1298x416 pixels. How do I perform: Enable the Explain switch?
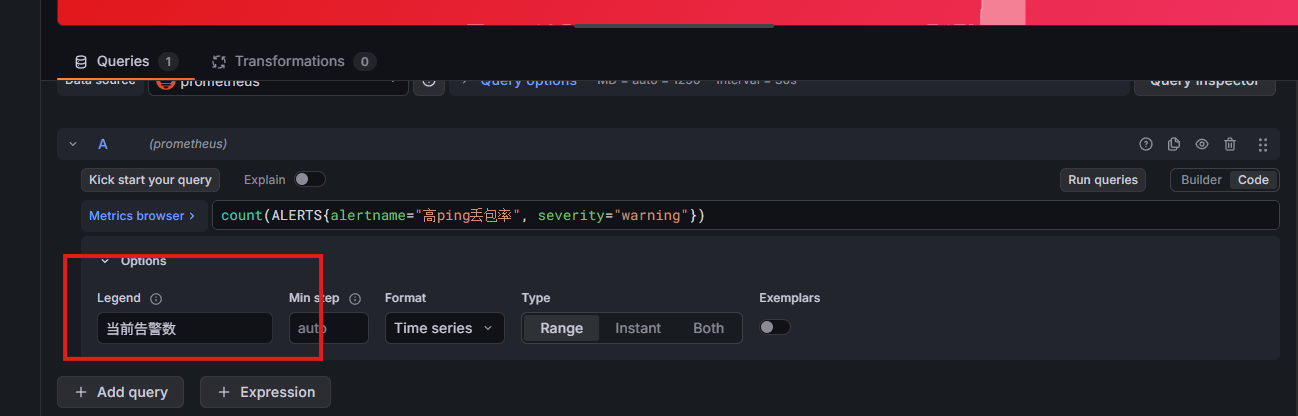click(309, 180)
